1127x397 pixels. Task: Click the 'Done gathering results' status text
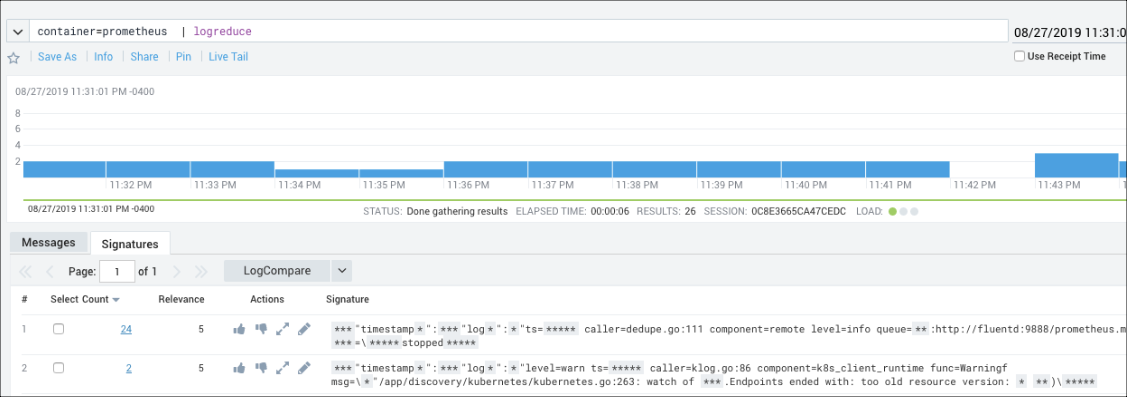457,211
